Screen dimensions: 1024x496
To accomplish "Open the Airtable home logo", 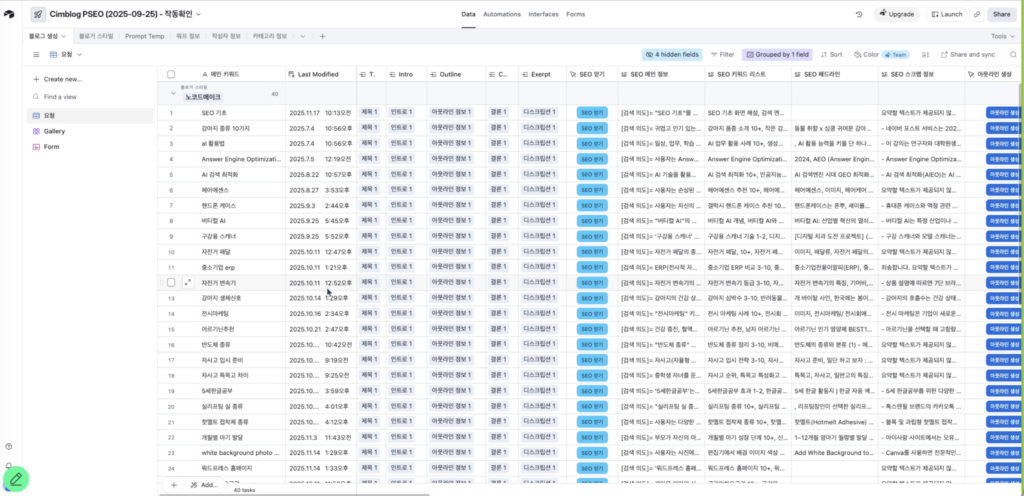I will click(x=8, y=14).
